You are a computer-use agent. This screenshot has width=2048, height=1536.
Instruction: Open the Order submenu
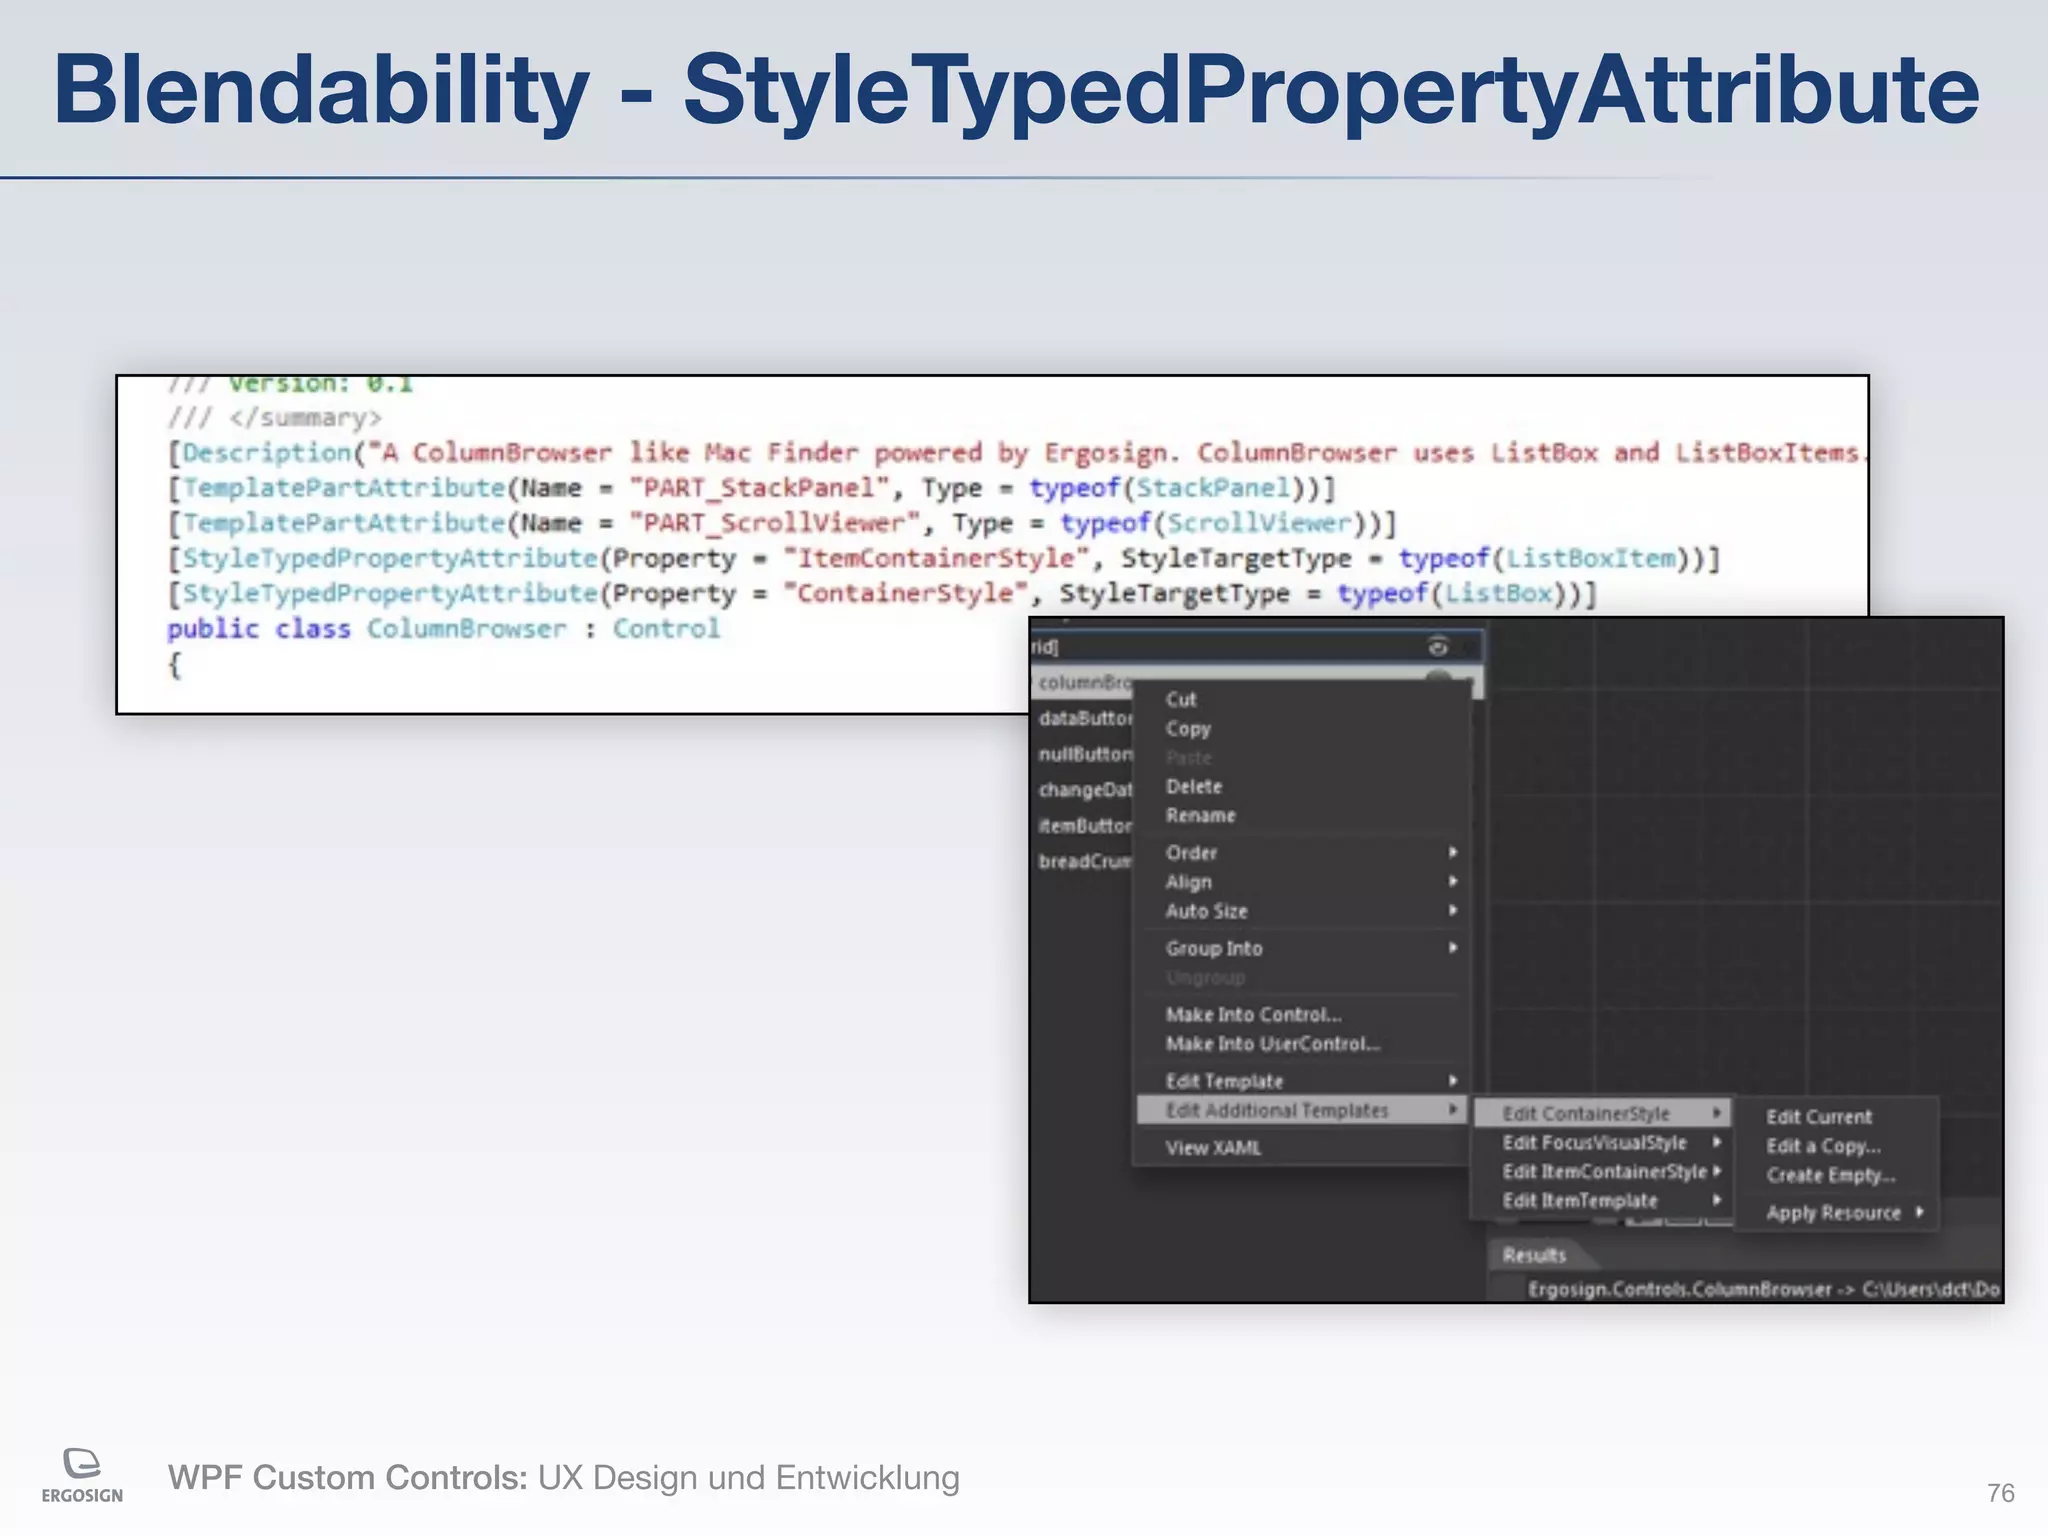pyautogui.click(x=1301, y=852)
